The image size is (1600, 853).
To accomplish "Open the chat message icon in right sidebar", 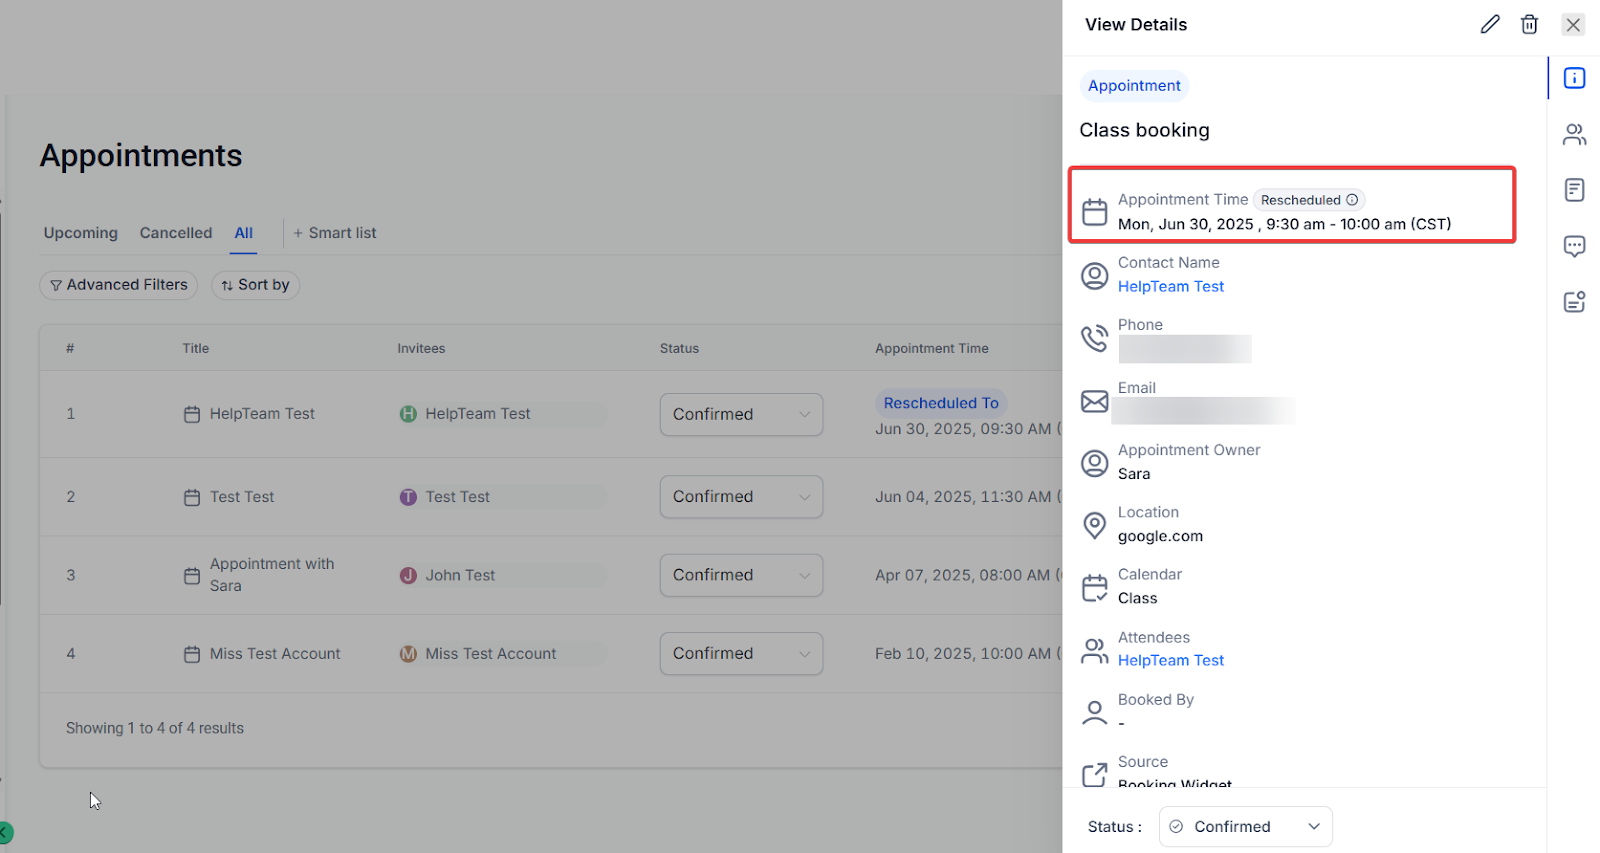I will [x=1574, y=246].
